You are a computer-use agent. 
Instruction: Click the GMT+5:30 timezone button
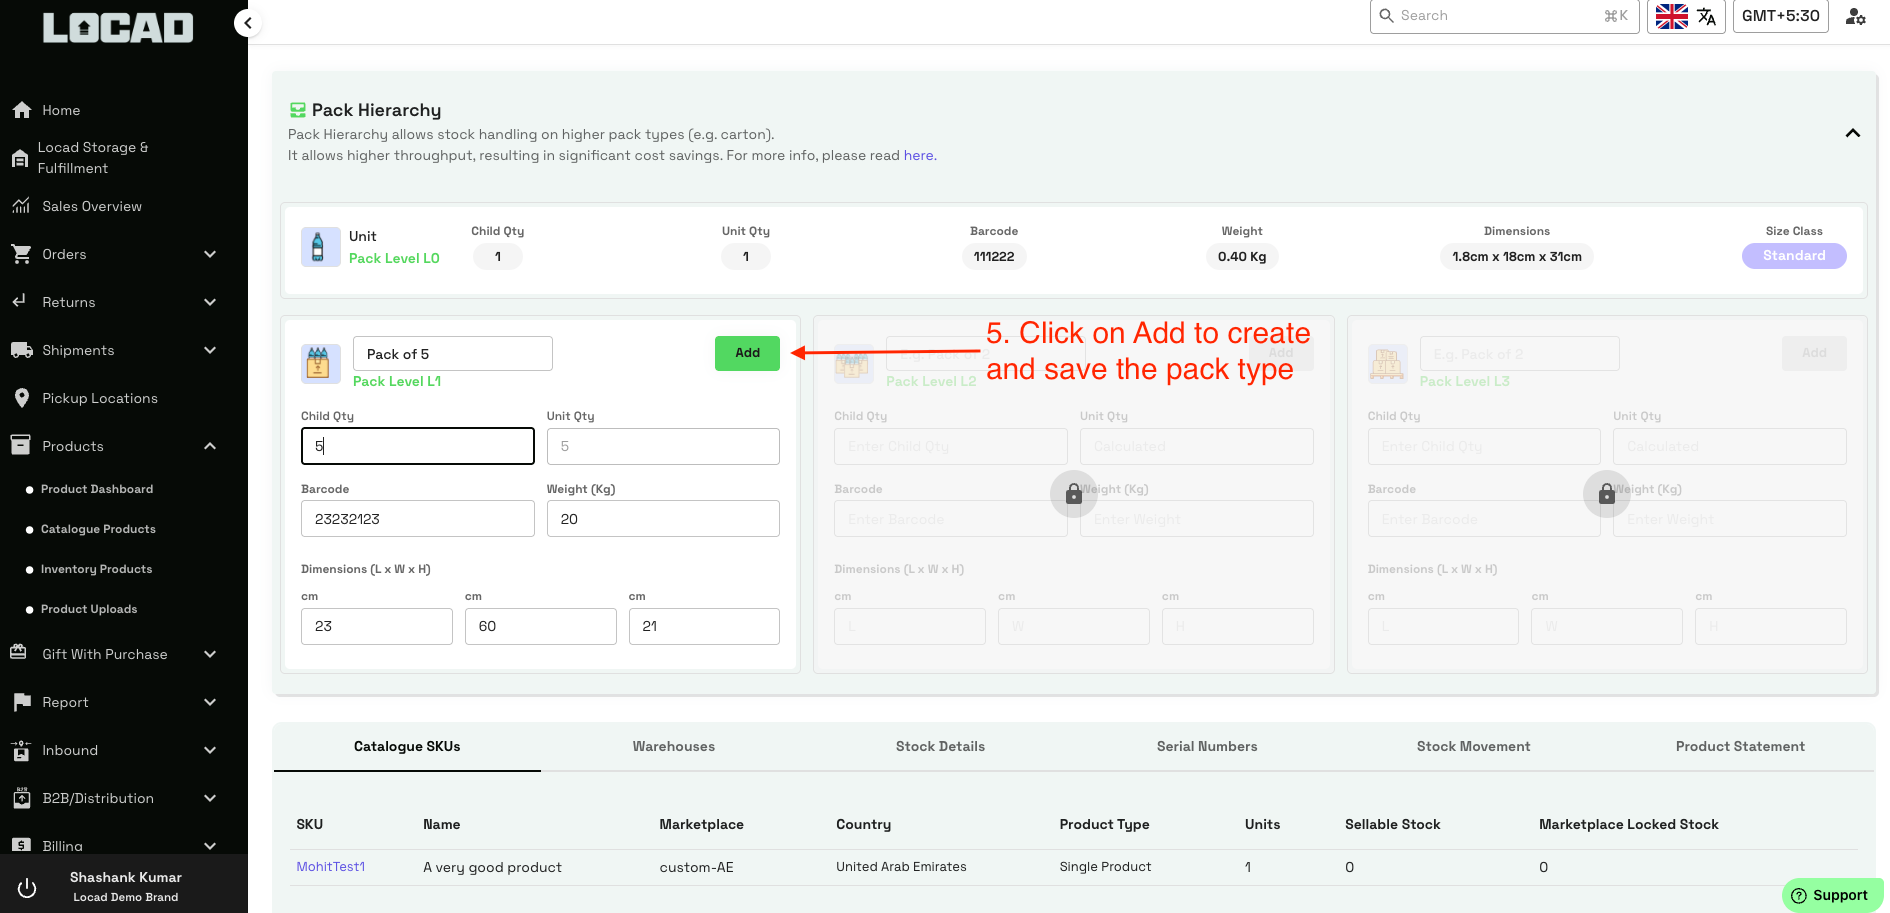[x=1780, y=16]
